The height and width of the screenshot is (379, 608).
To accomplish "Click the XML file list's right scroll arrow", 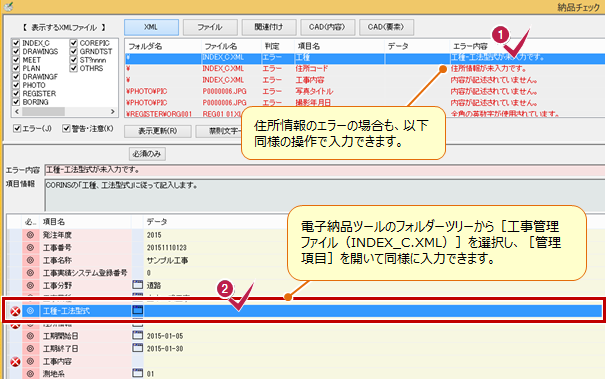I will click(113, 112).
